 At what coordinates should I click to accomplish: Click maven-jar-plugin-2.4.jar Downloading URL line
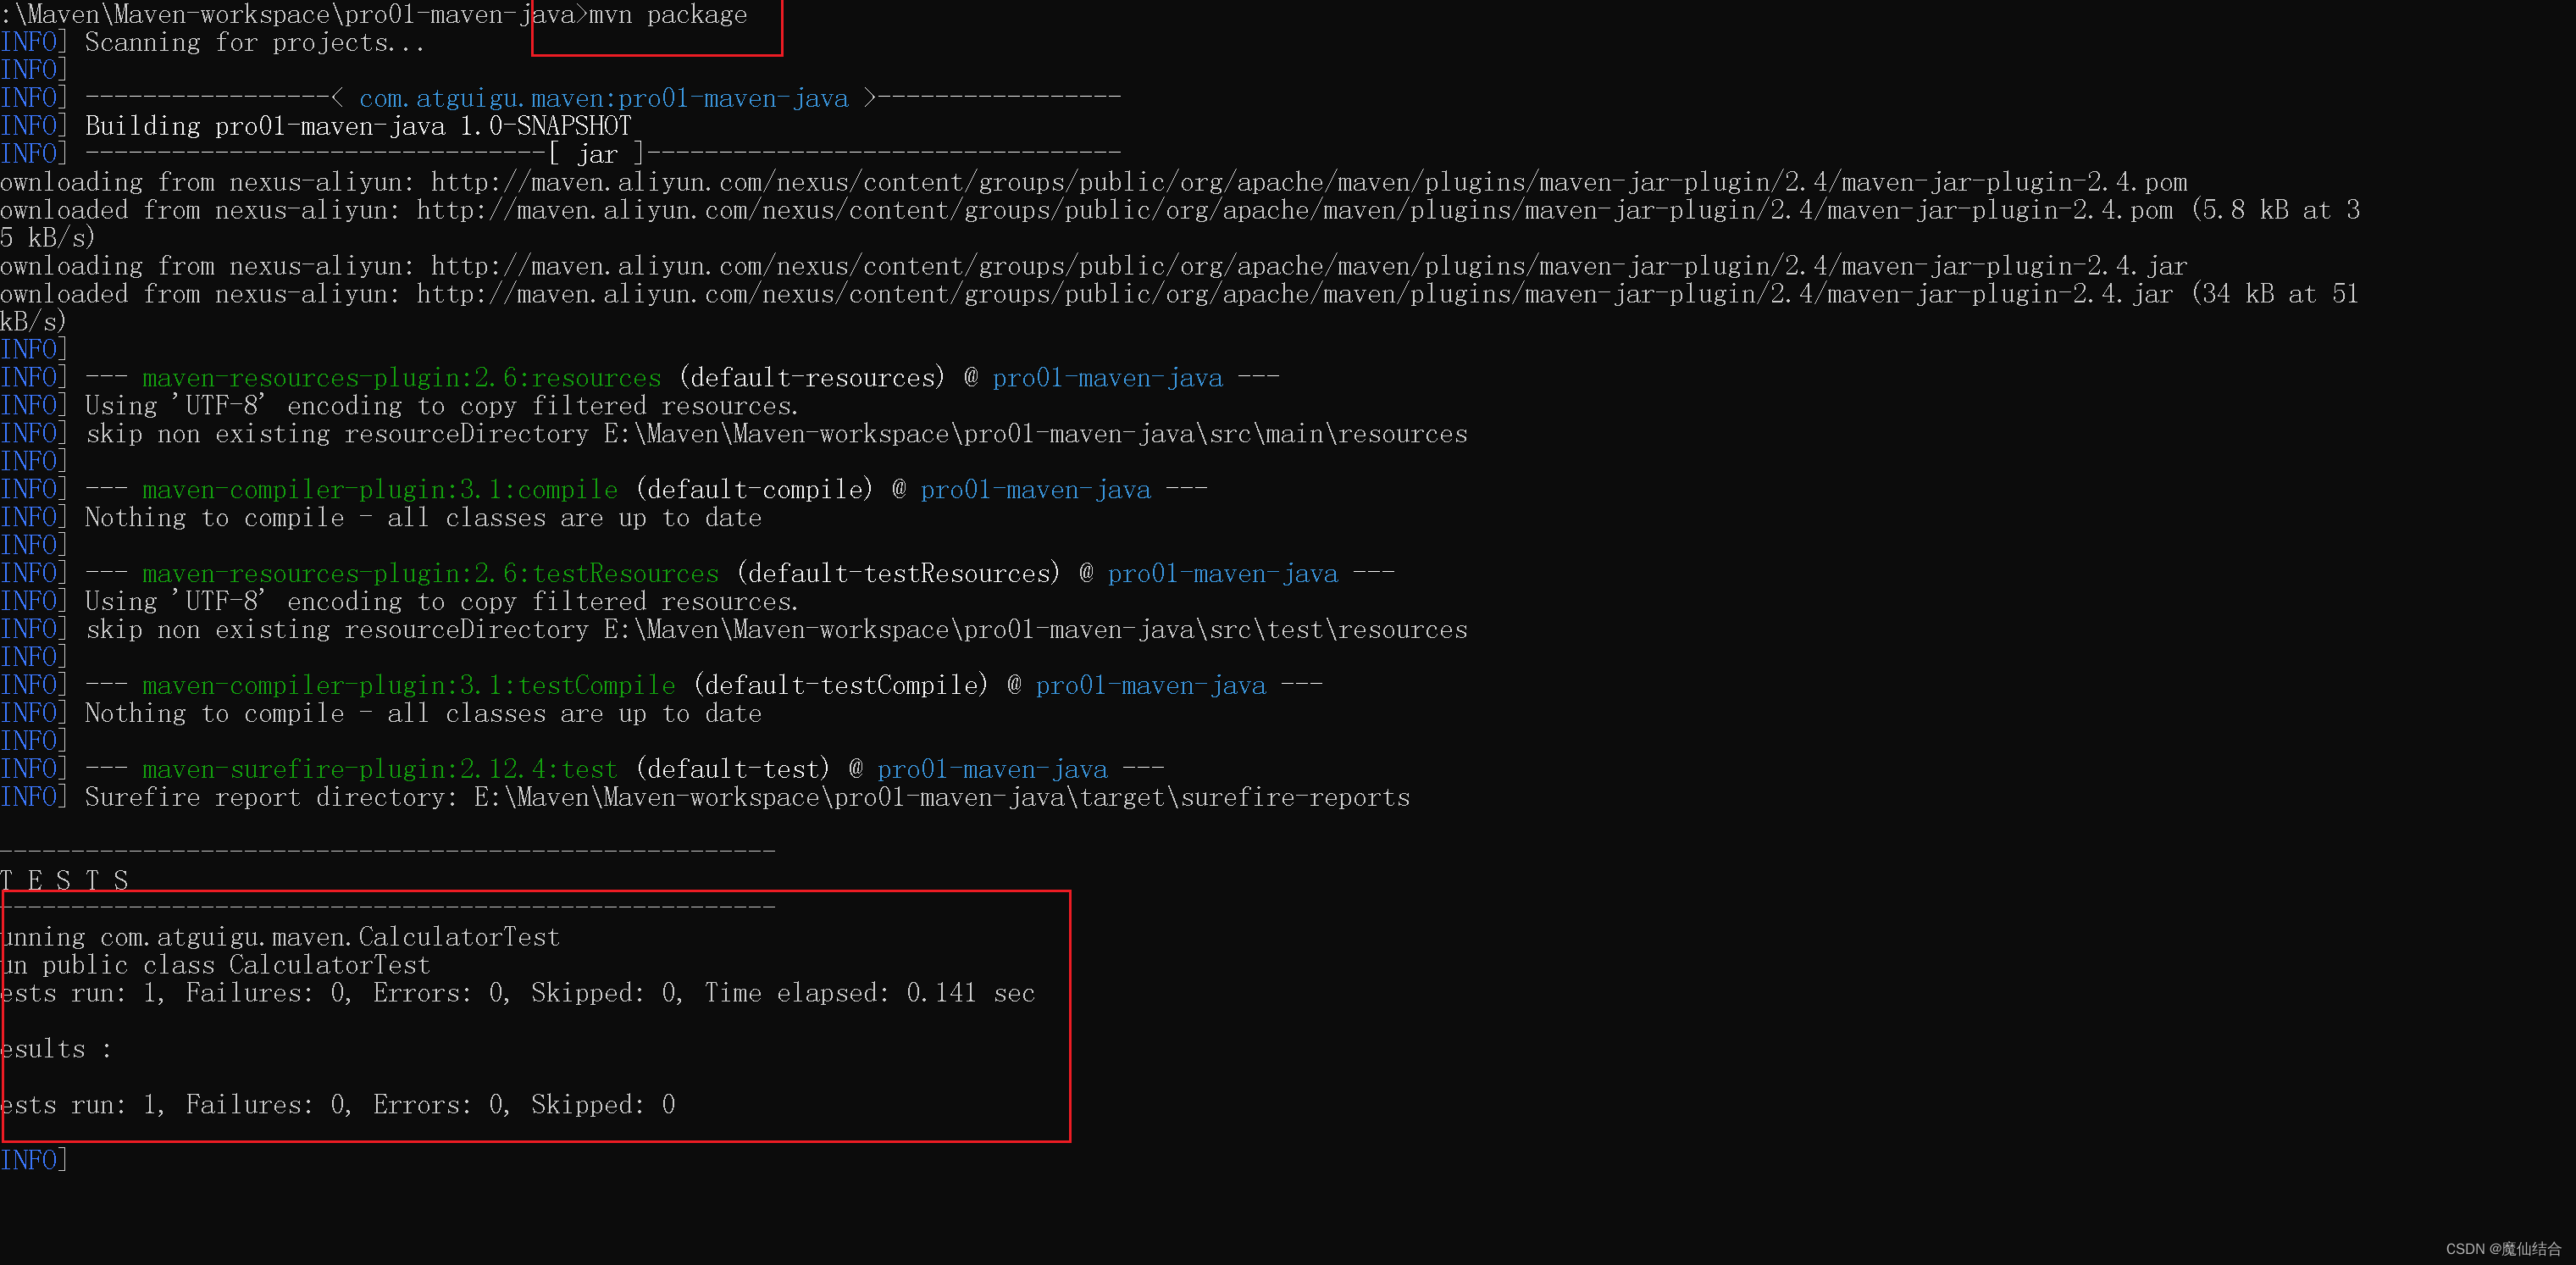click(1094, 267)
